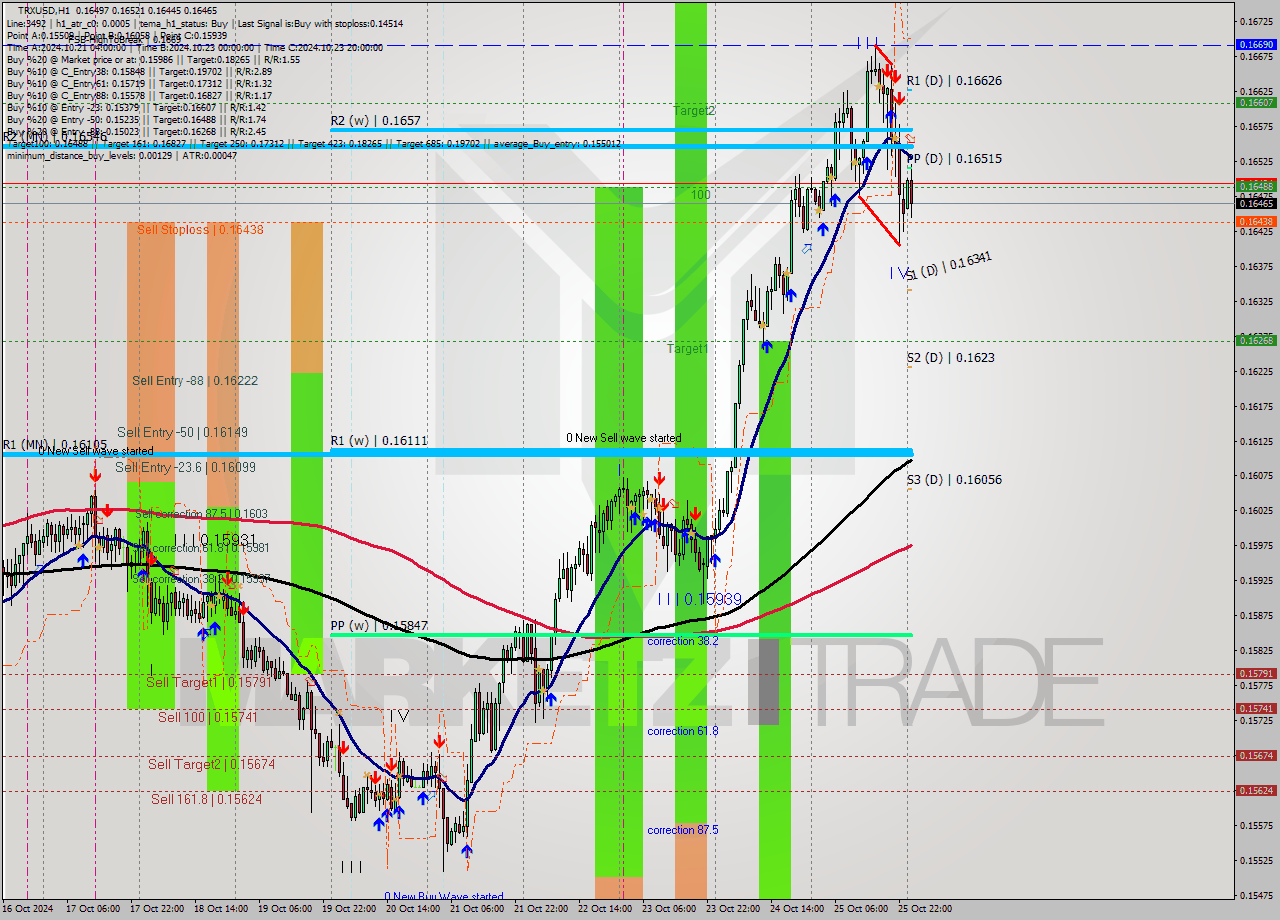Select the S3 (D) | 0.16056 label
Image resolution: width=1280 pixels, height=920 pixels.
(x=954, y=479)
